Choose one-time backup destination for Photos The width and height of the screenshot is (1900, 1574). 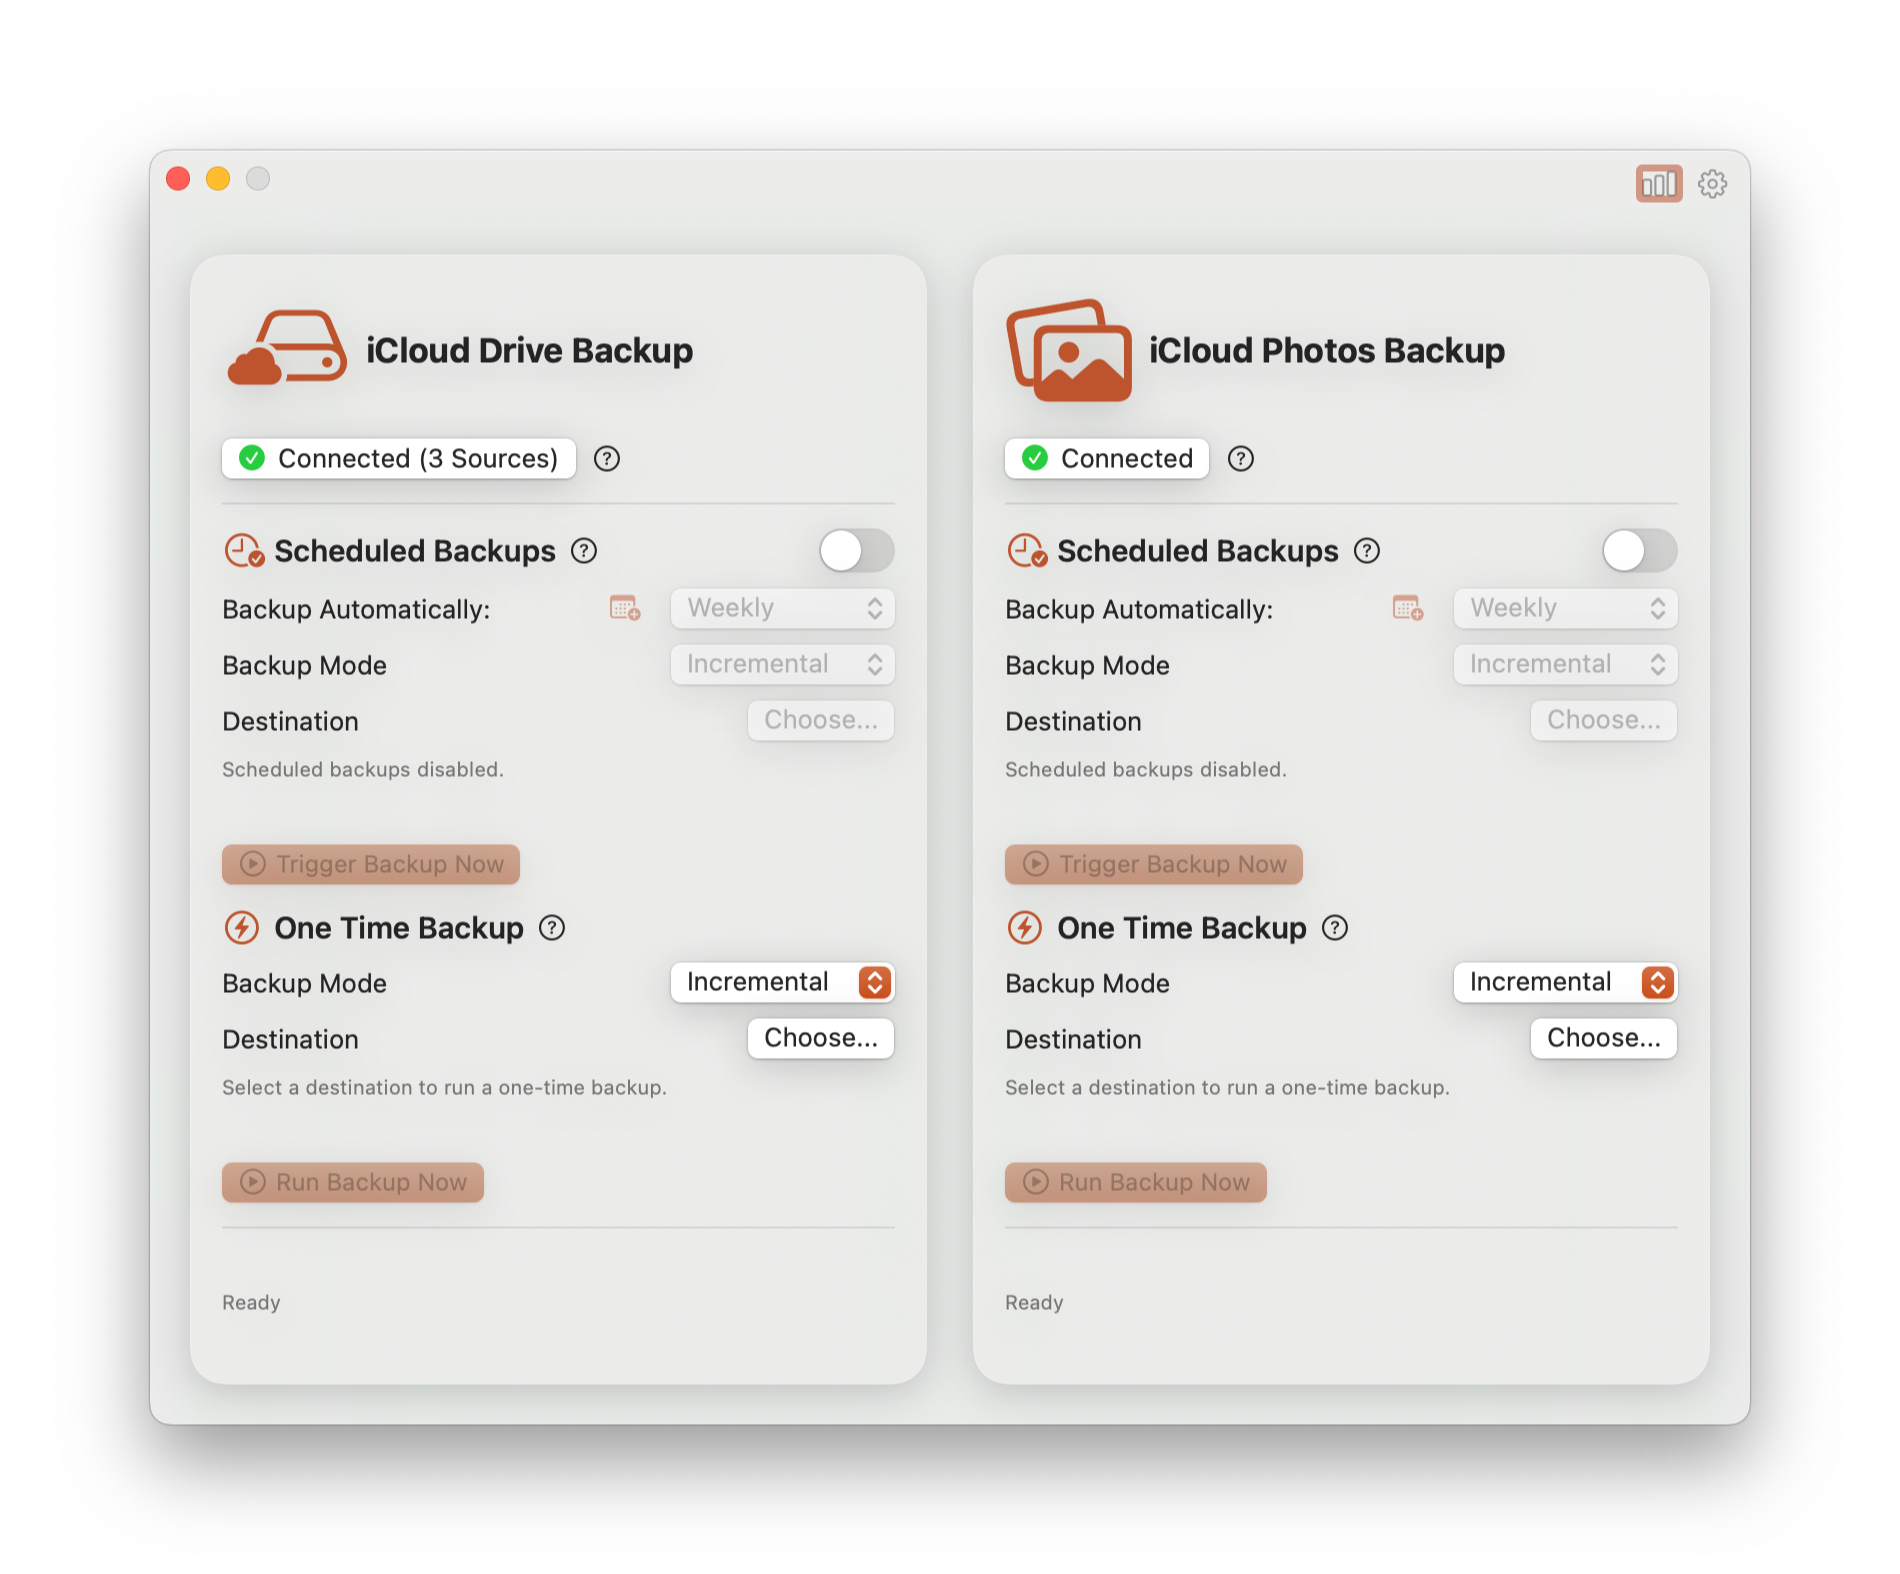(1604, 1038)
